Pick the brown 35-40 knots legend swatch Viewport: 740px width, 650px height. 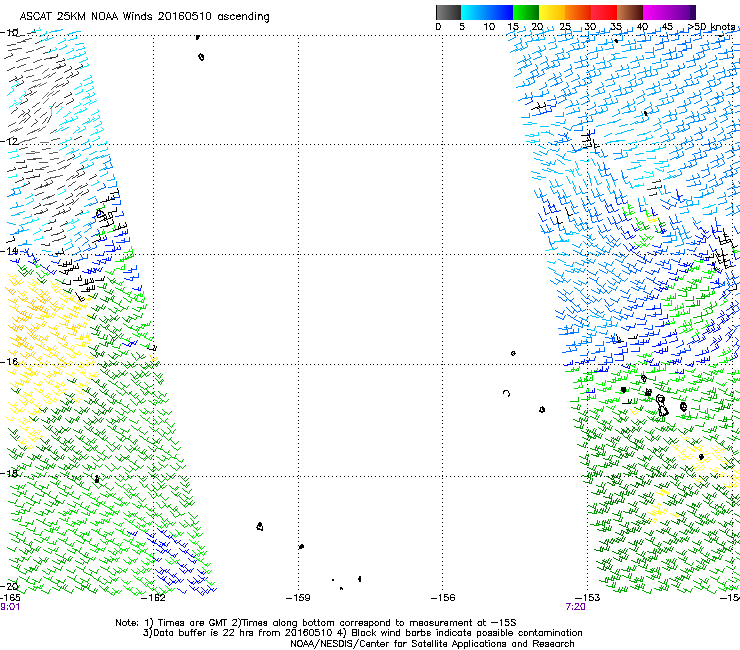click(x=630, y=12)
